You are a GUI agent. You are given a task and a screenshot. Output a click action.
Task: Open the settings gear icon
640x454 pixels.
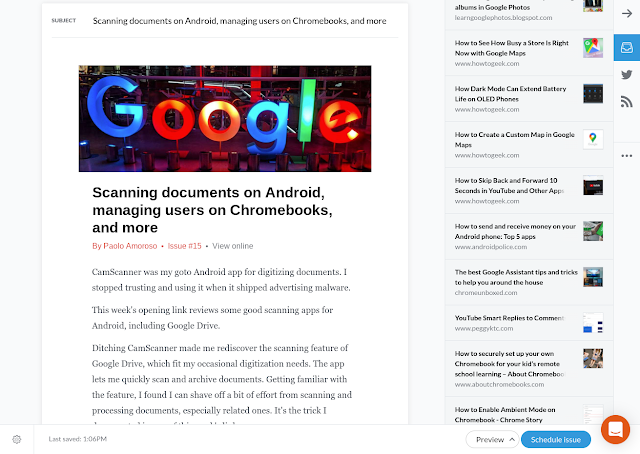click(17, 439)
